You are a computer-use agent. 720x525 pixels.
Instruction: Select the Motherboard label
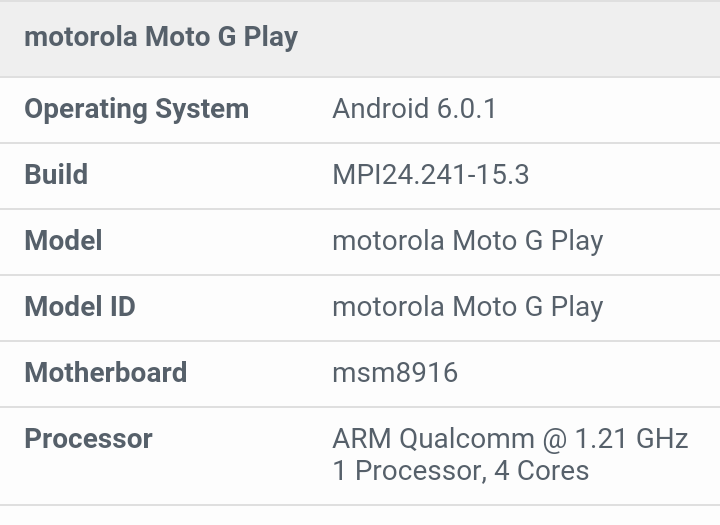pyautogui.click(x=105, y=373)
